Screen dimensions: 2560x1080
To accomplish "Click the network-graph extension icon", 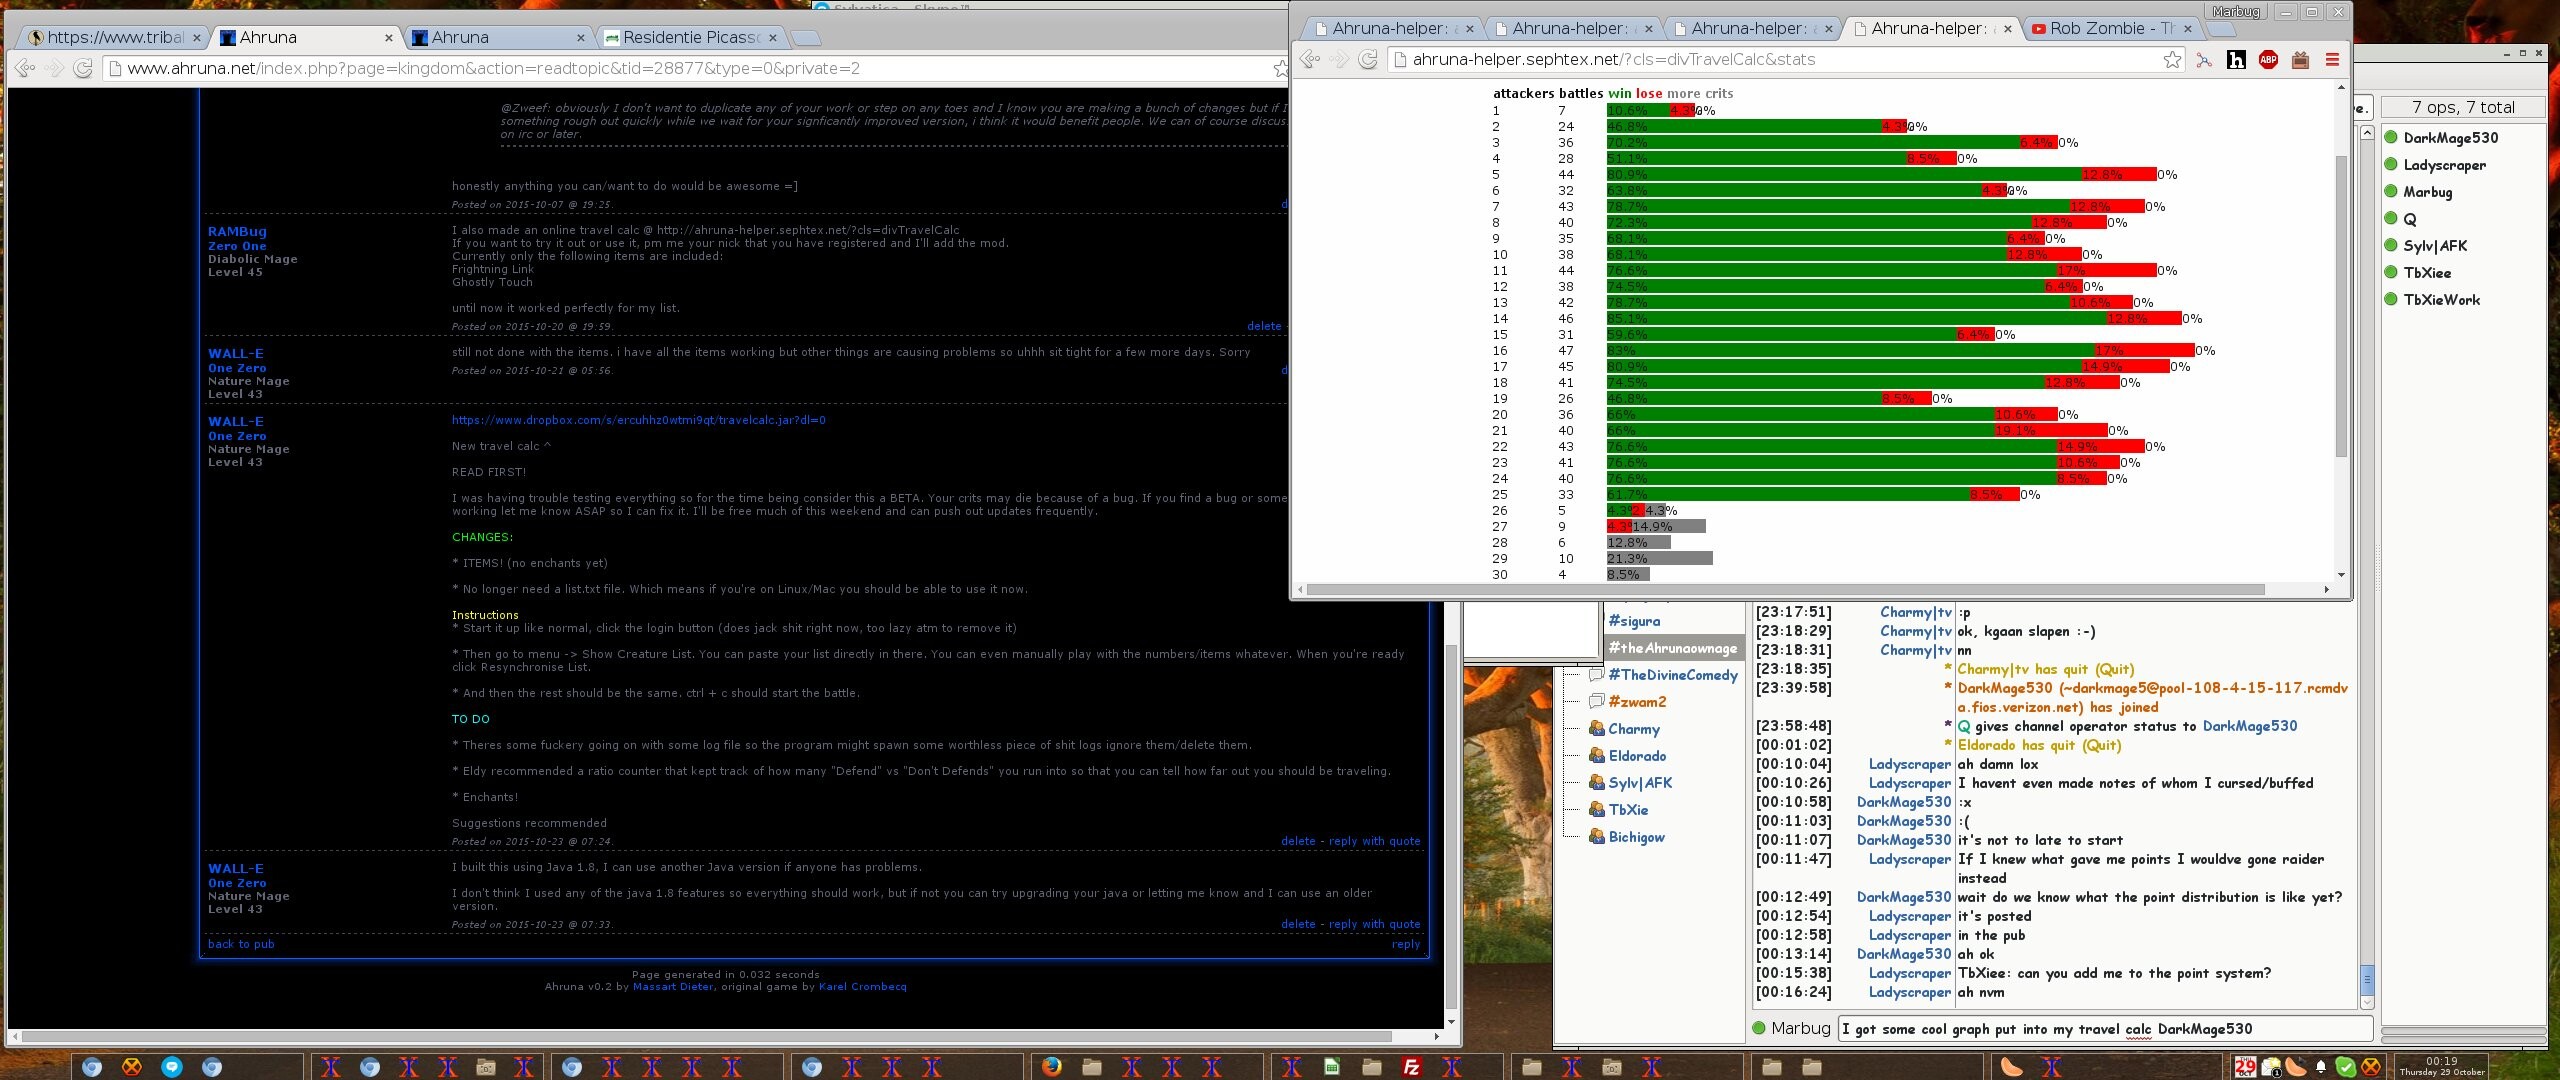I will click(2204, 60).
